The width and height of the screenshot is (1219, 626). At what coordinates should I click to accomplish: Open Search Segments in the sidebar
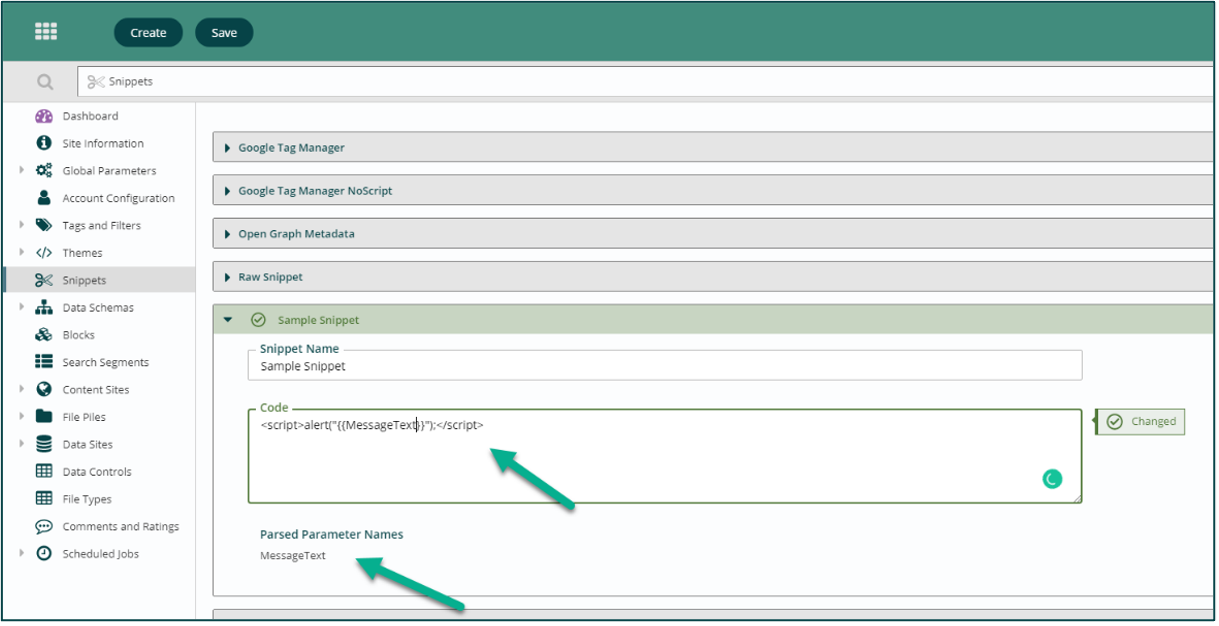point(105,362)
